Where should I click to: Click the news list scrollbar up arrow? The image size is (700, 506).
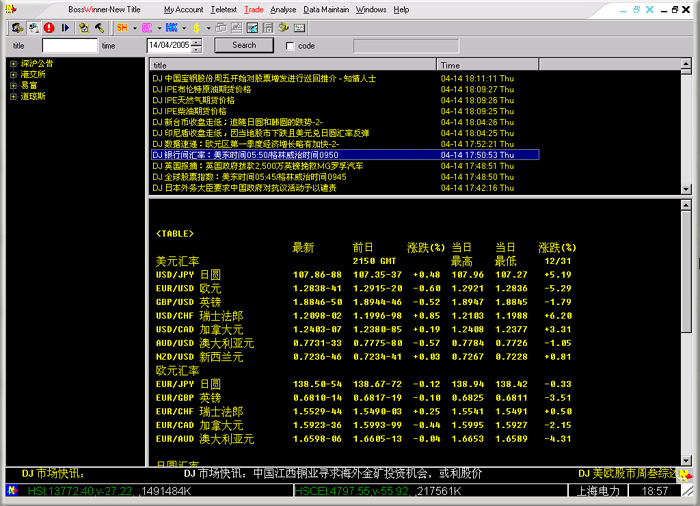[x=686, y=64]
